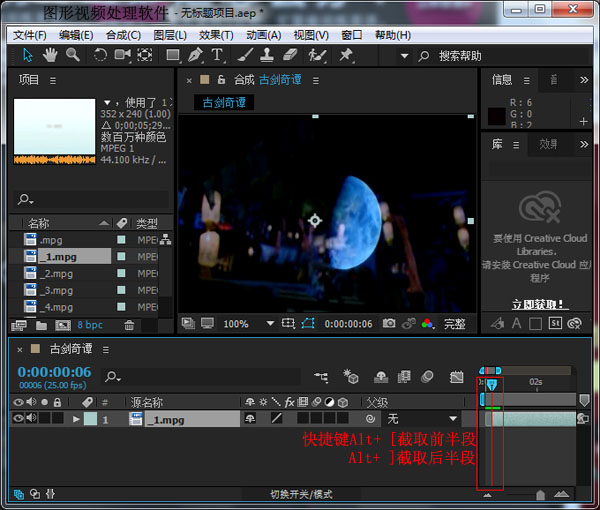Screen dimensions: 600x510
Task: Select _3.mpg in the project list
Action: coord(59,290)
